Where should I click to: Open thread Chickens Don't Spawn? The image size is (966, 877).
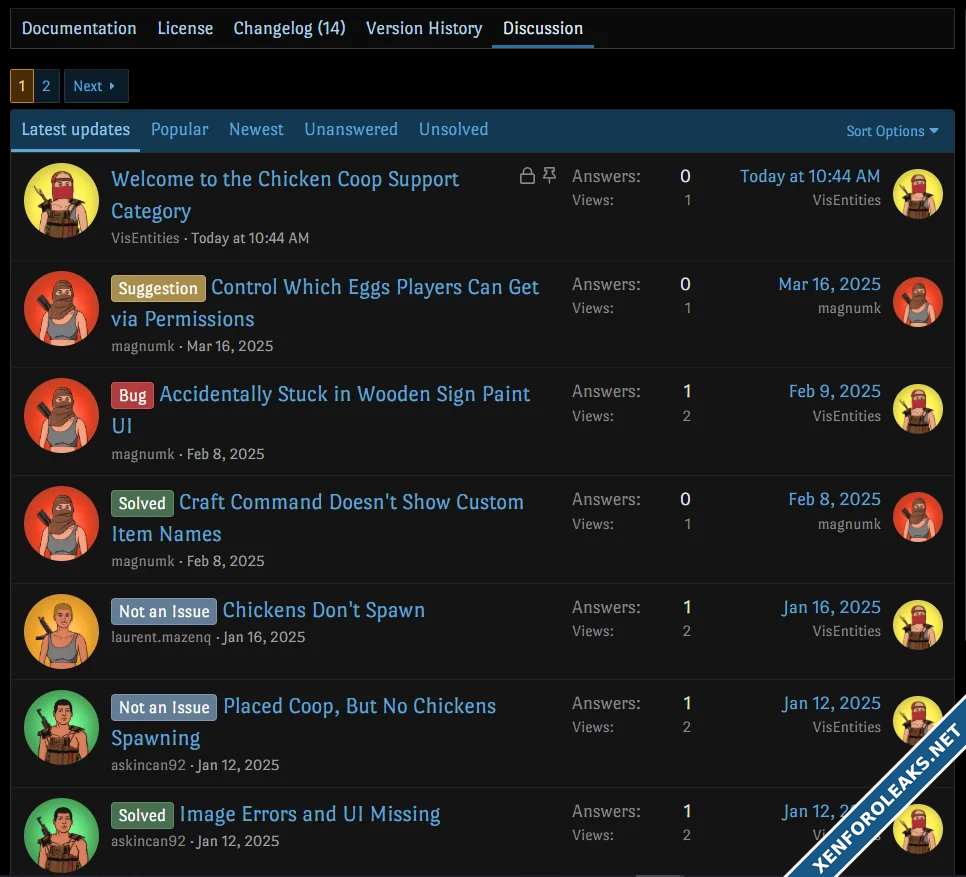click(323, 610)
